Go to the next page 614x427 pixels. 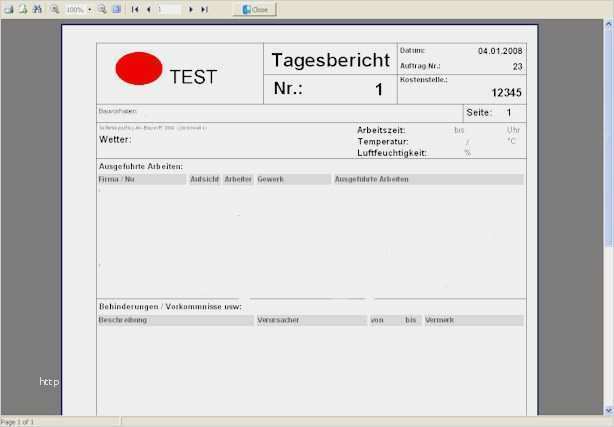tap(191, 9)
